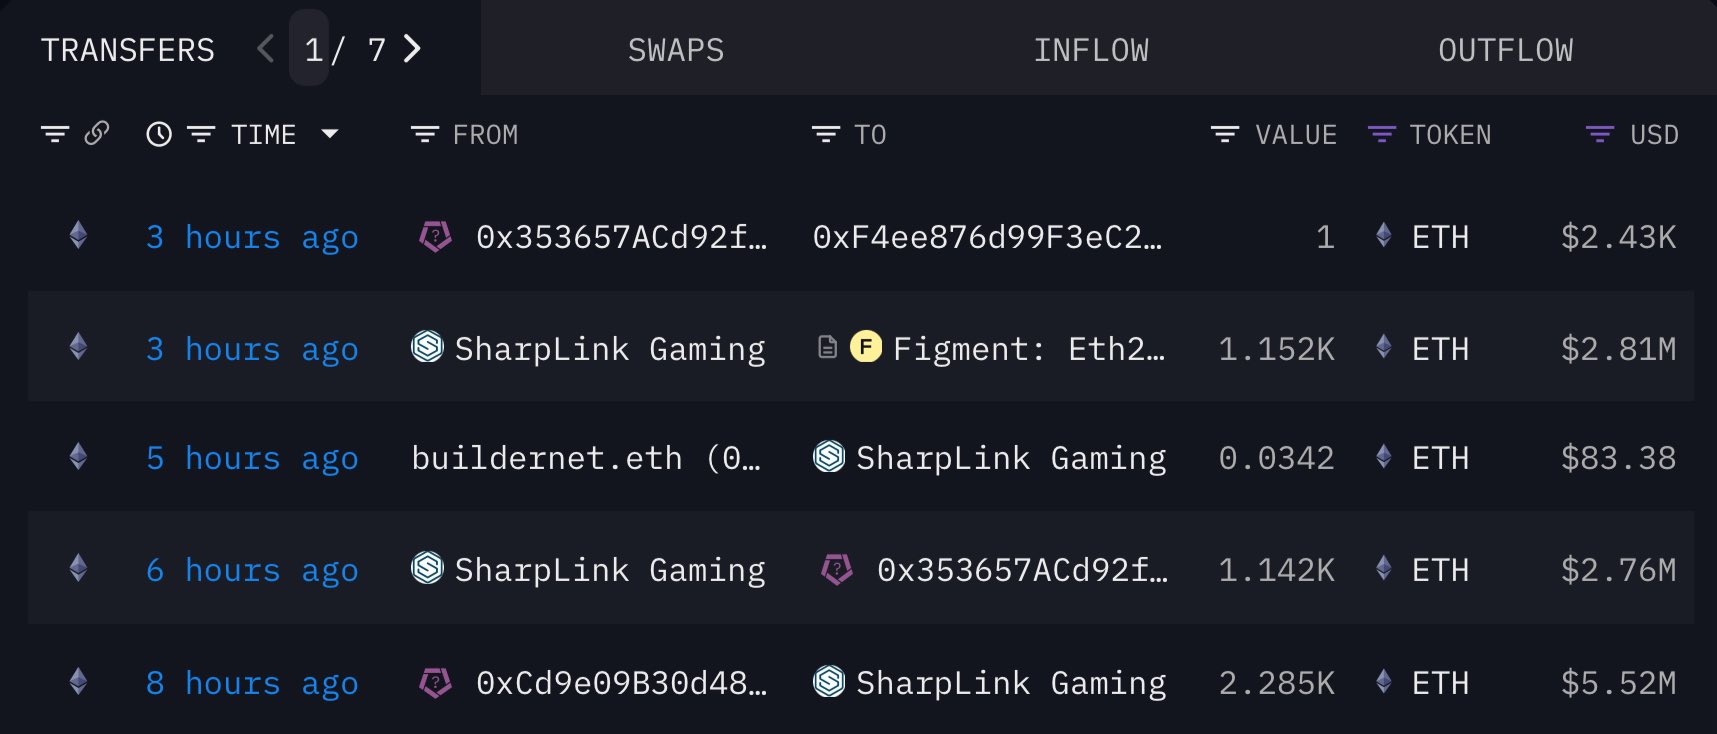Open the FROM column filter icon
Screen dimensions: 1717x734
[425, 134]
